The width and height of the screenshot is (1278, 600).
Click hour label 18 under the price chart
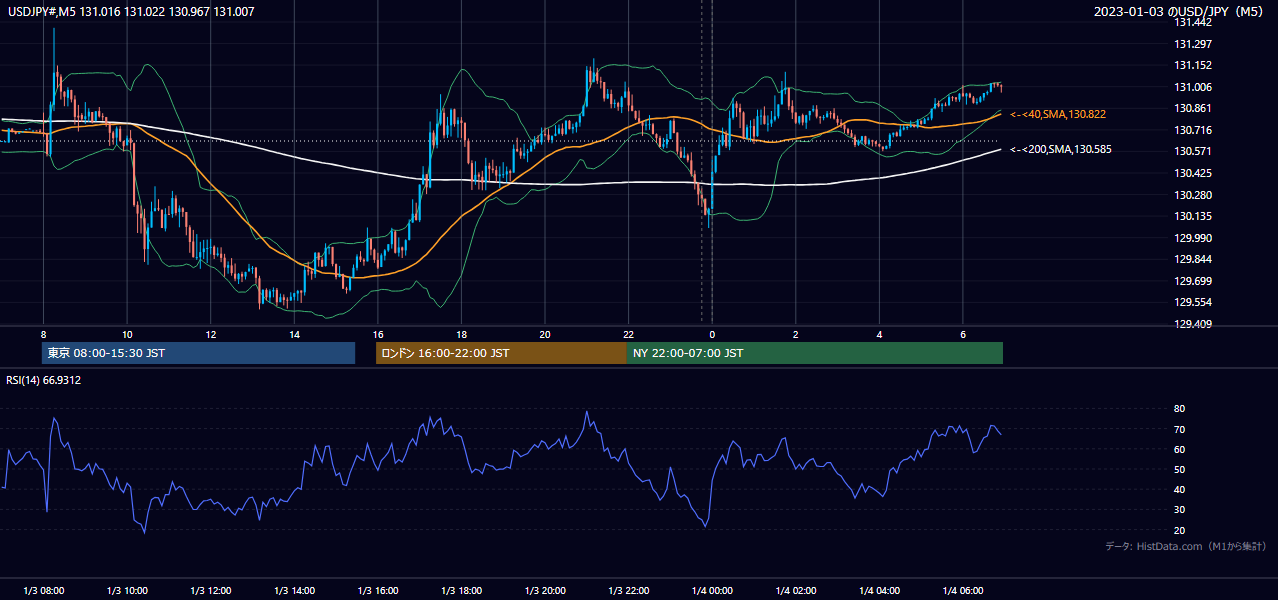tap(461, 334)
